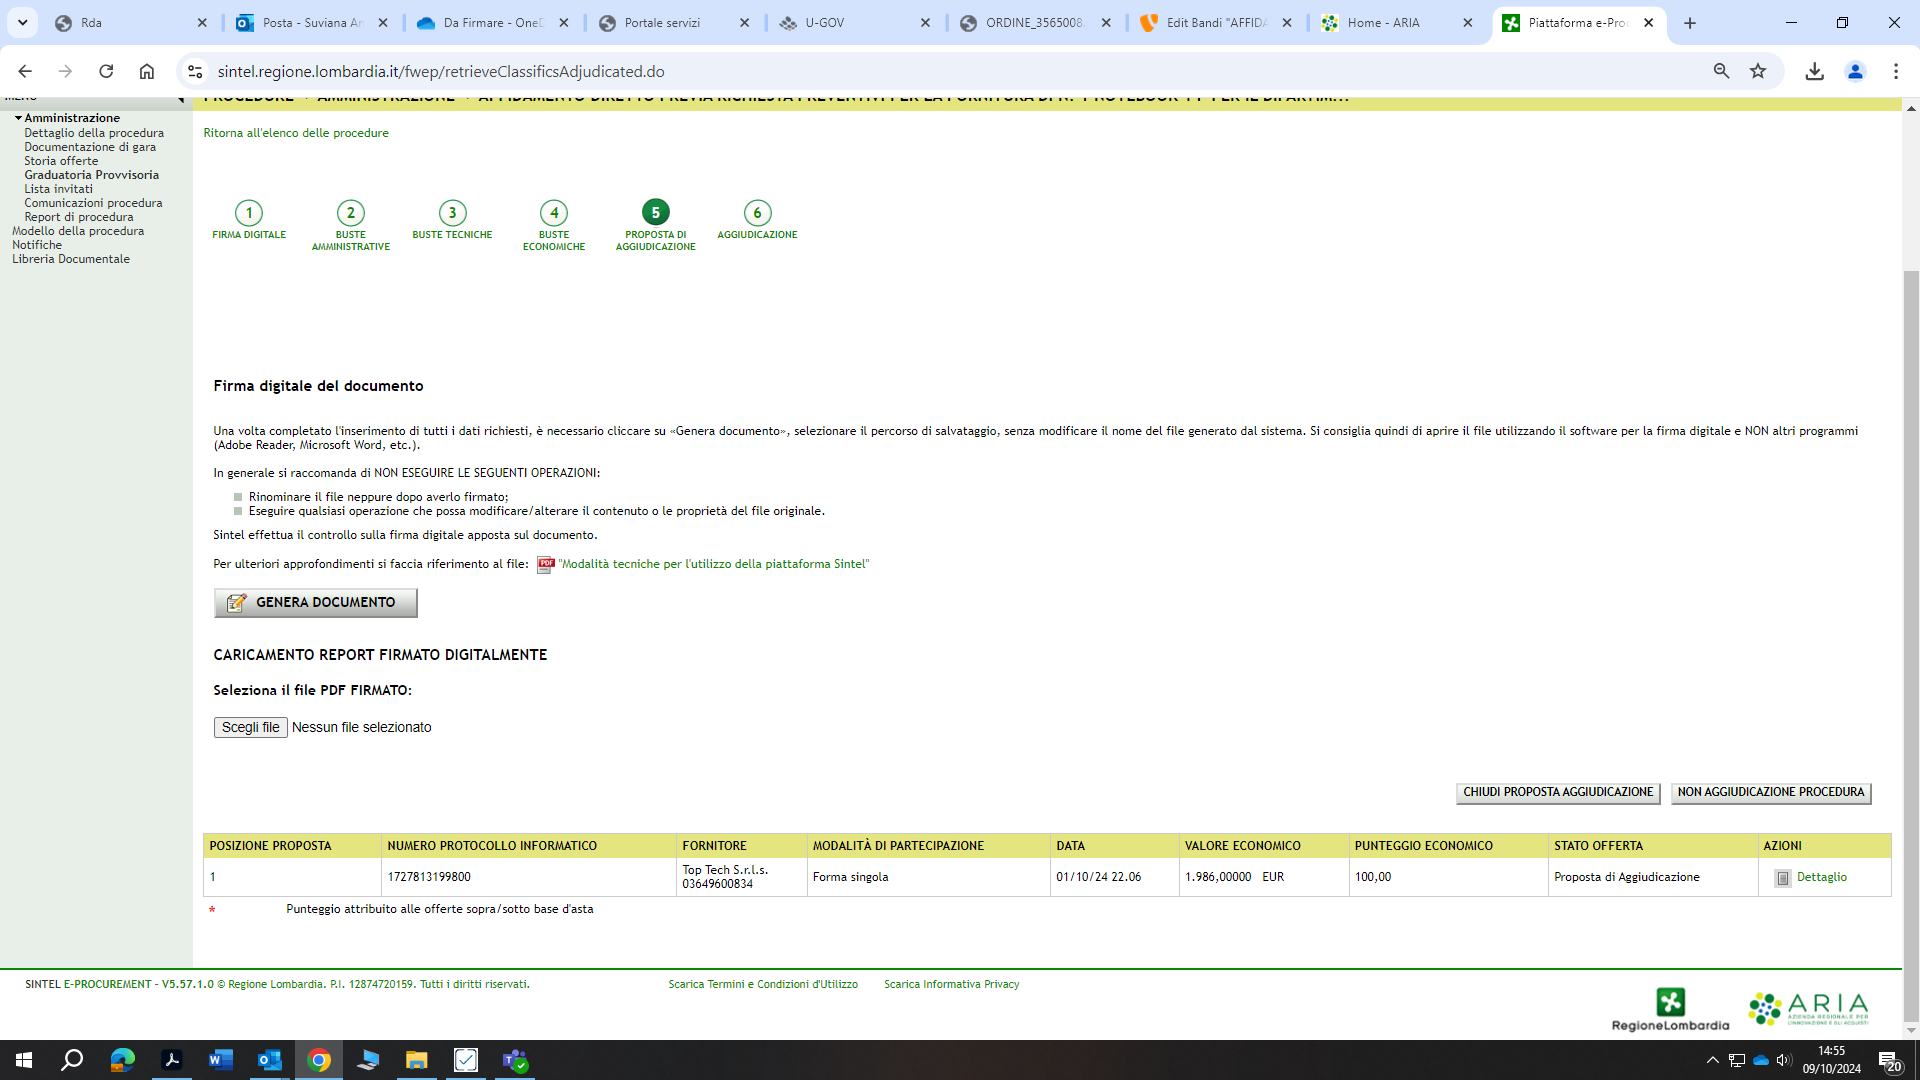Image resolution: width=1920 pixels, height=1080 pixels.
Task: Open step 6 Aggiudicazione circle
Action: pyautogui.click(x=757, y=212)
